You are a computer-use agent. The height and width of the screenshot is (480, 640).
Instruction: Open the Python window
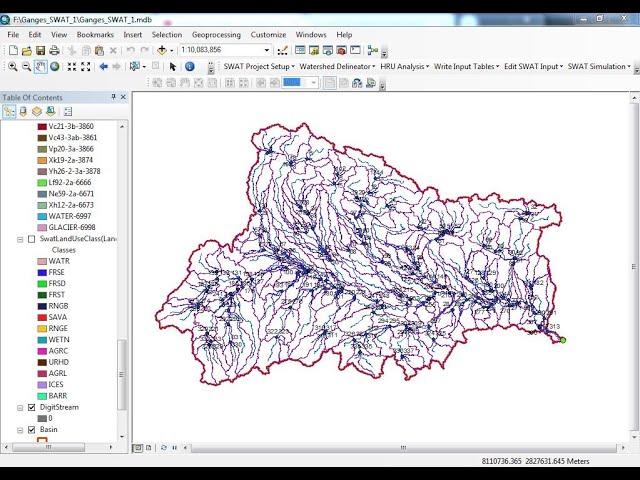click(356, 50)
